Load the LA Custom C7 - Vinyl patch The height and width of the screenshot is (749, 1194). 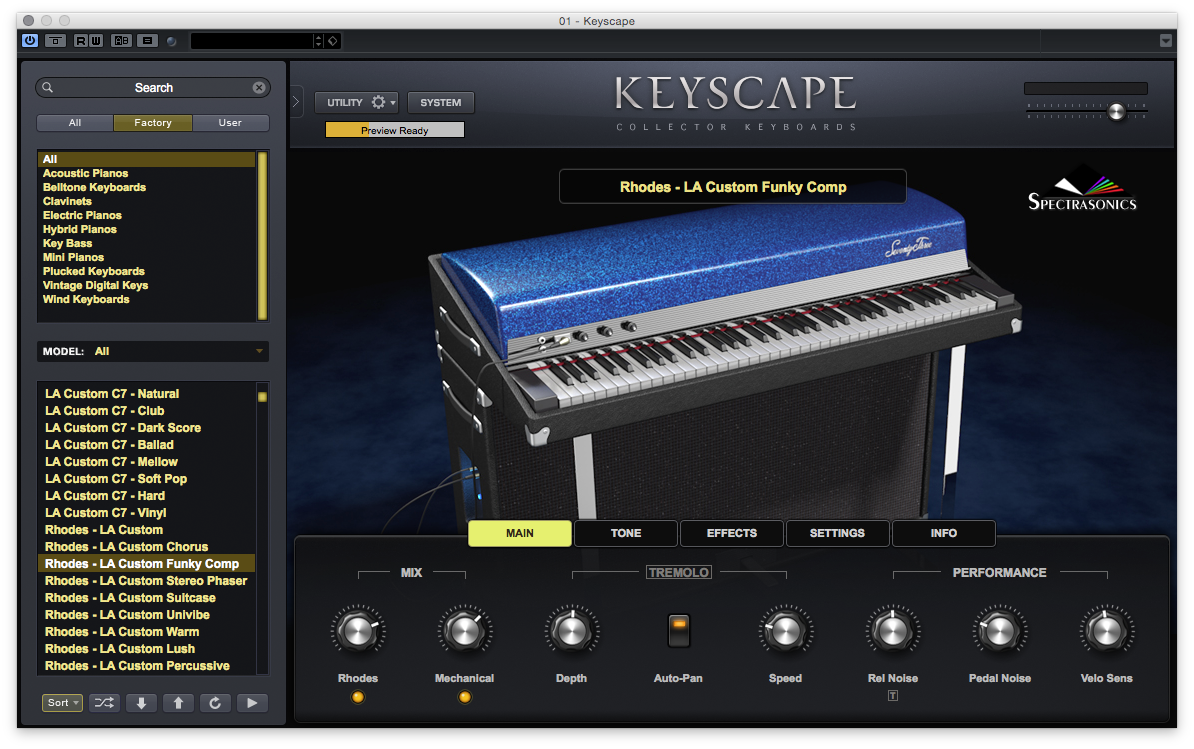(105, 513)
